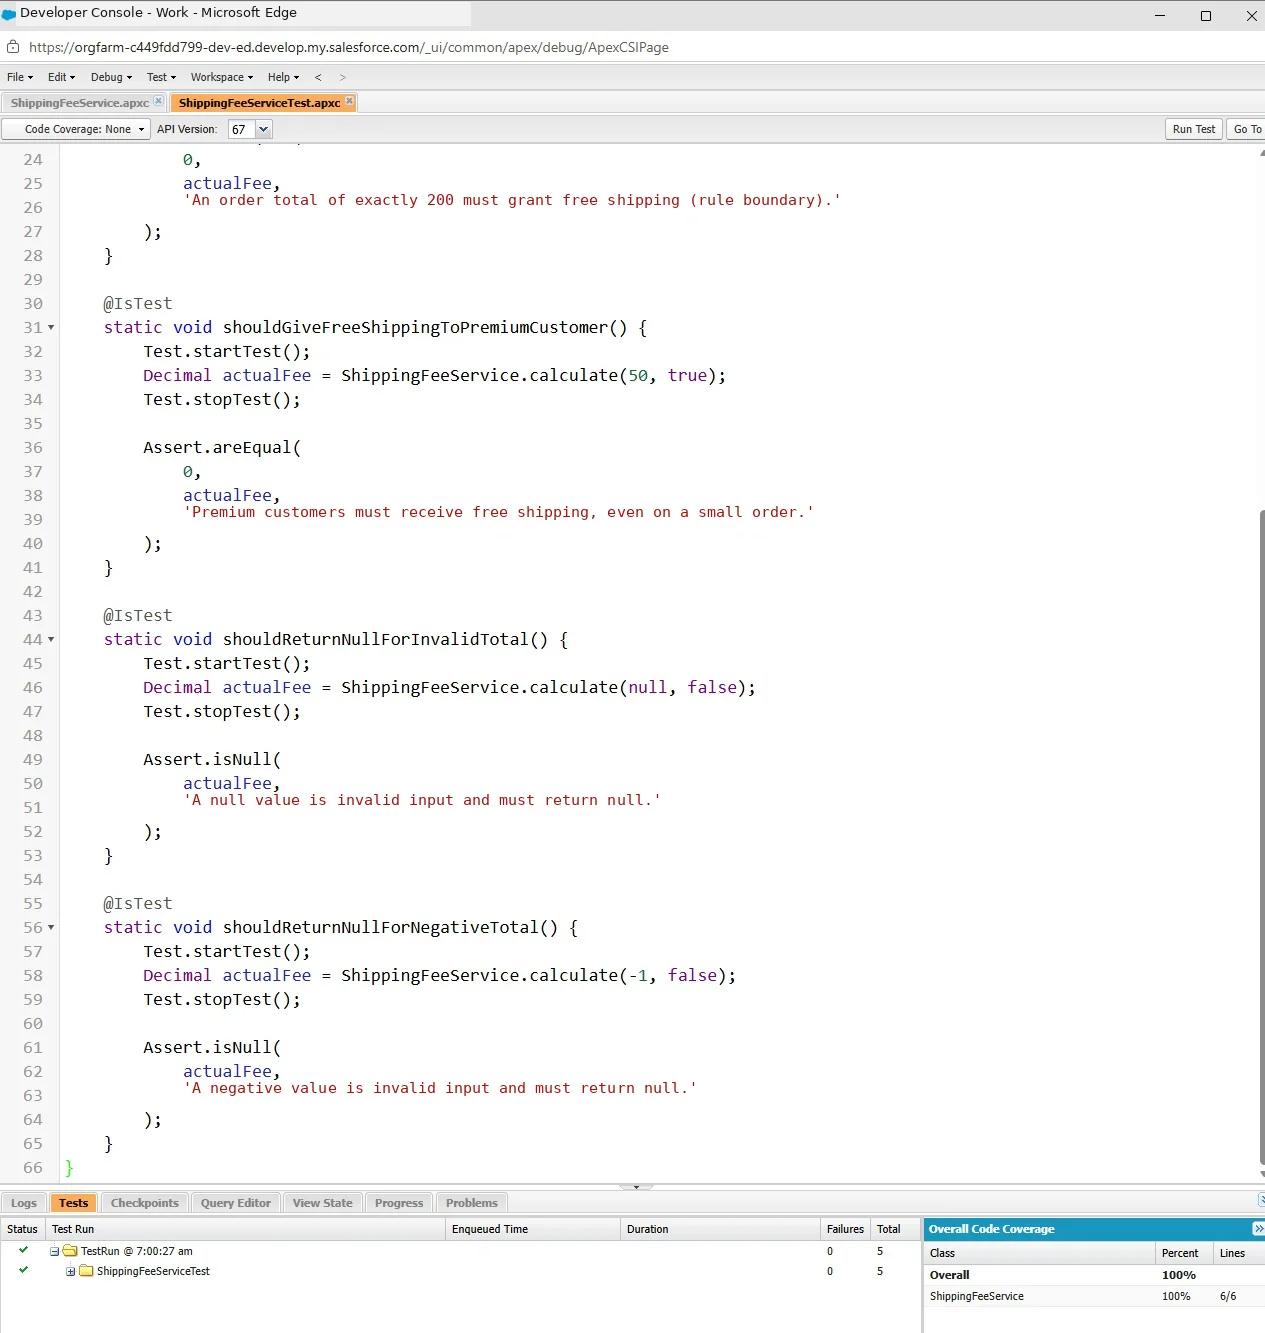Click the green check status for TestRun row
Image resolution: width=1265 pixels, height=1333 pixels.
pyautogui.click(x=23, y=1250)
